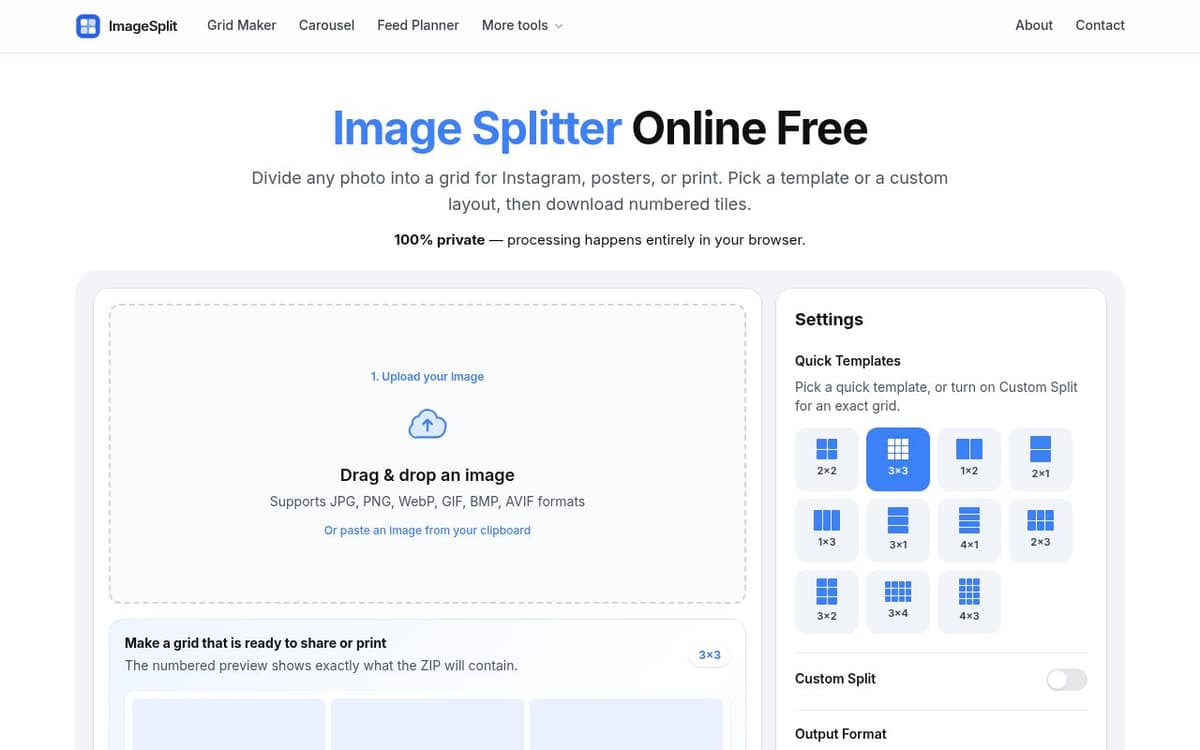Open the Contact page
Image resolution: width=1200 pixels, height=750 pixels.
(x=1100, y=25)
